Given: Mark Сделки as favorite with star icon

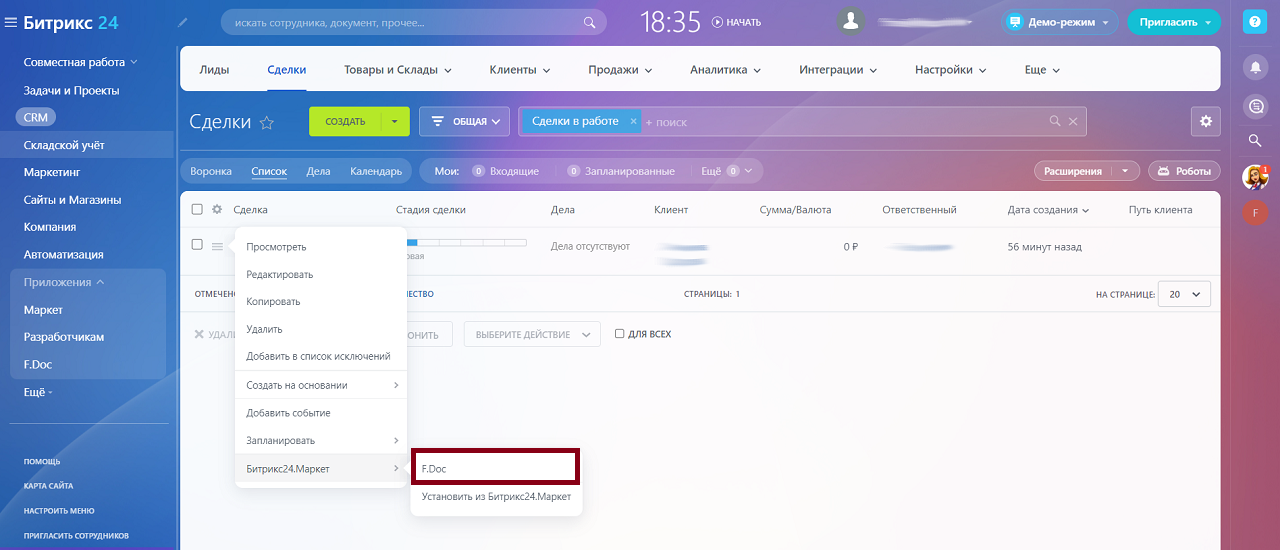Looking at the screenshot, I should [267, 122].
